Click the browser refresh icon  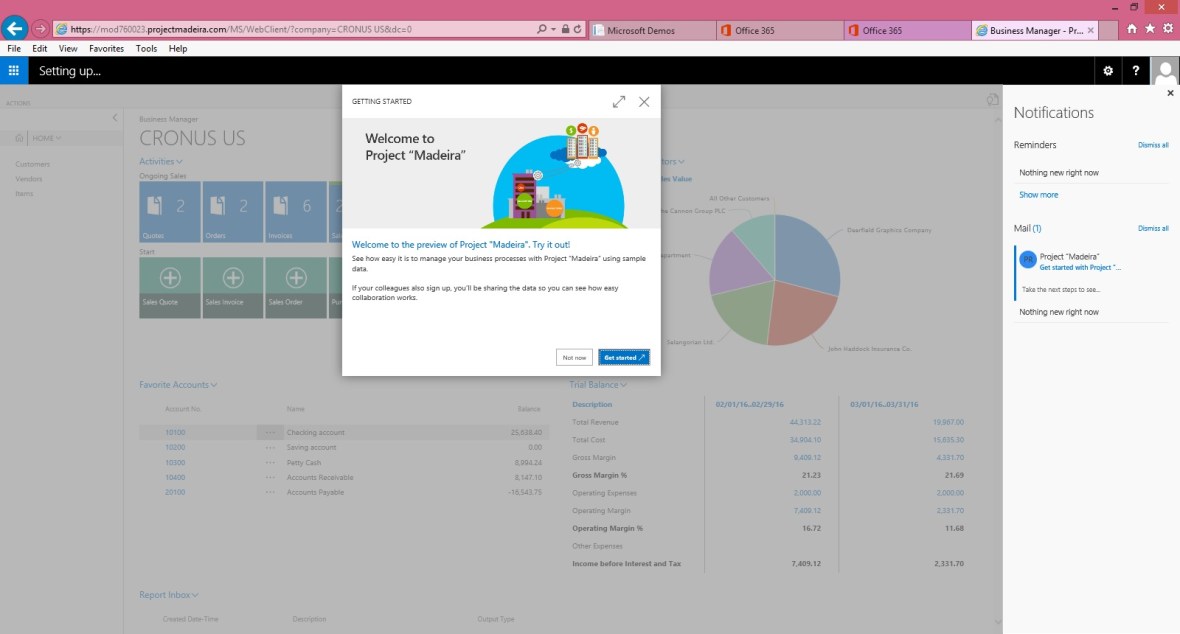pos(578,30)
